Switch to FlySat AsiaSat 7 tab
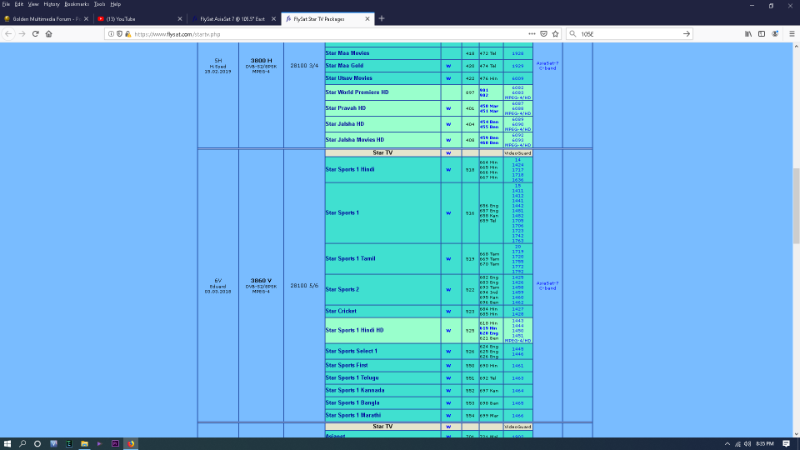 coord(232,19)
